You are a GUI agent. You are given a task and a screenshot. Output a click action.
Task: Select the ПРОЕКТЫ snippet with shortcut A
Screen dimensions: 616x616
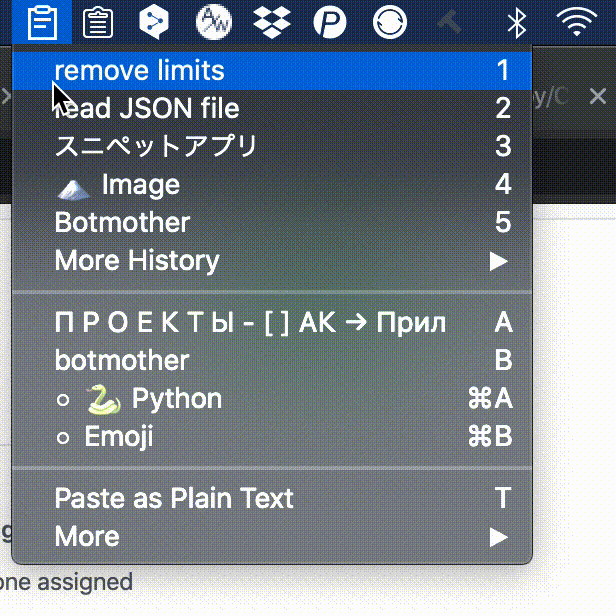tap(272, 323)
